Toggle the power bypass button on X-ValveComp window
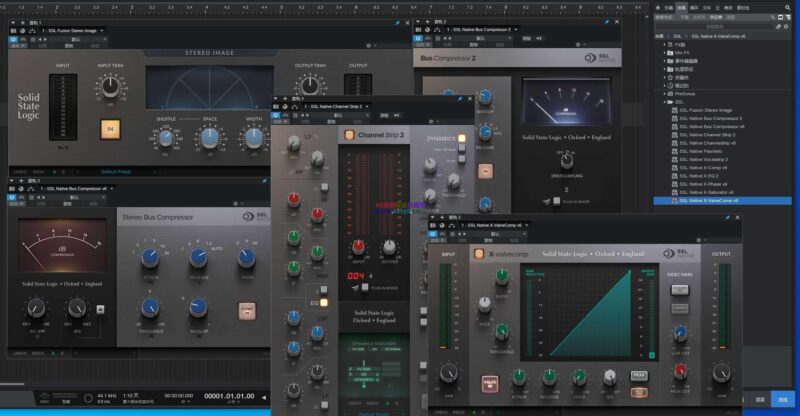The image size is (800, 416). (433, 234)
